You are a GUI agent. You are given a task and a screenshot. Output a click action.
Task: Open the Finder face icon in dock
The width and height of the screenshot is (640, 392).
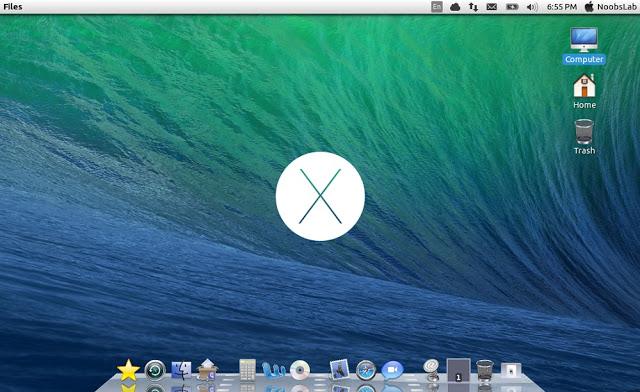click(181, 371)
